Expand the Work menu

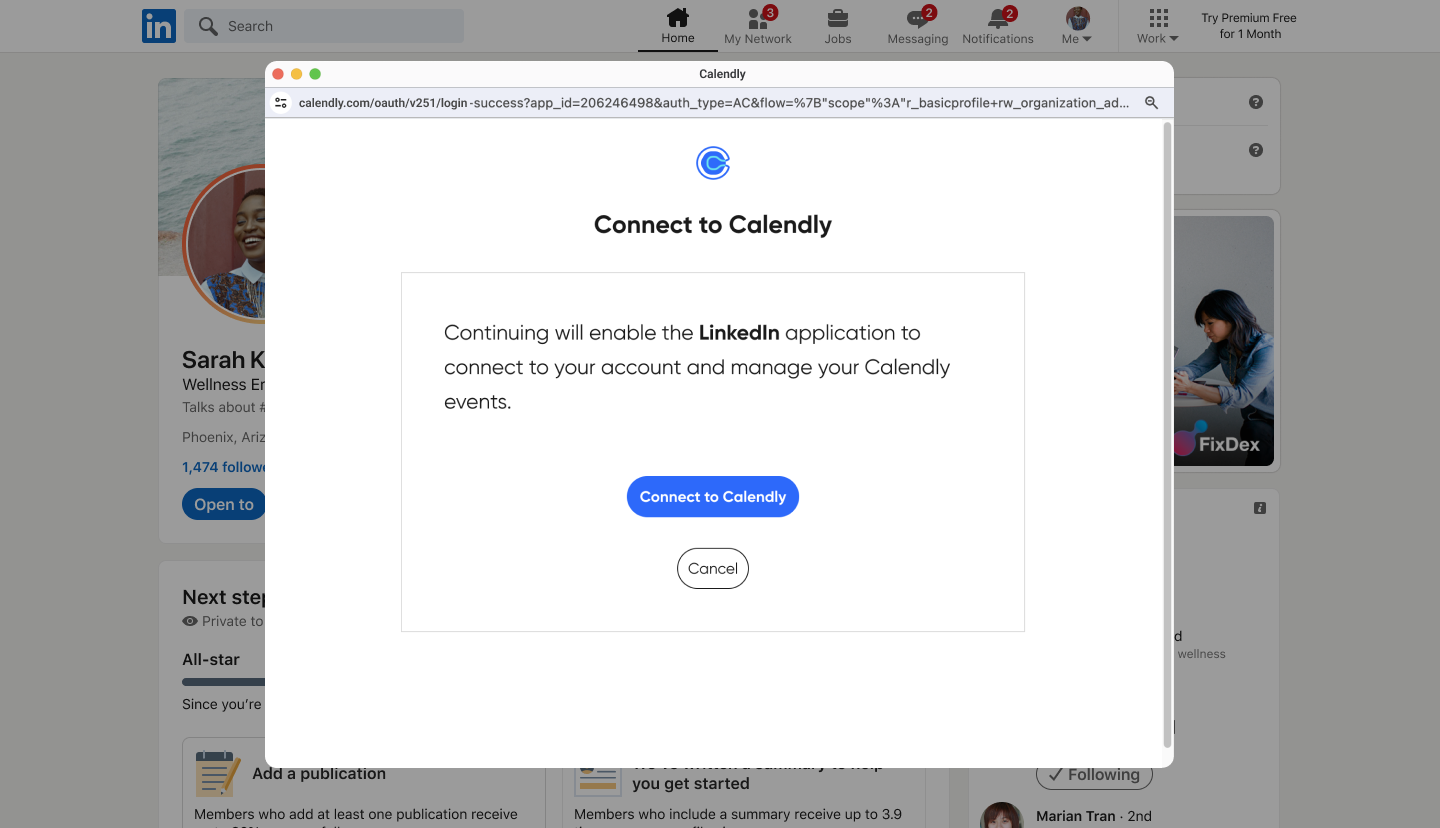coord(1157,37)
